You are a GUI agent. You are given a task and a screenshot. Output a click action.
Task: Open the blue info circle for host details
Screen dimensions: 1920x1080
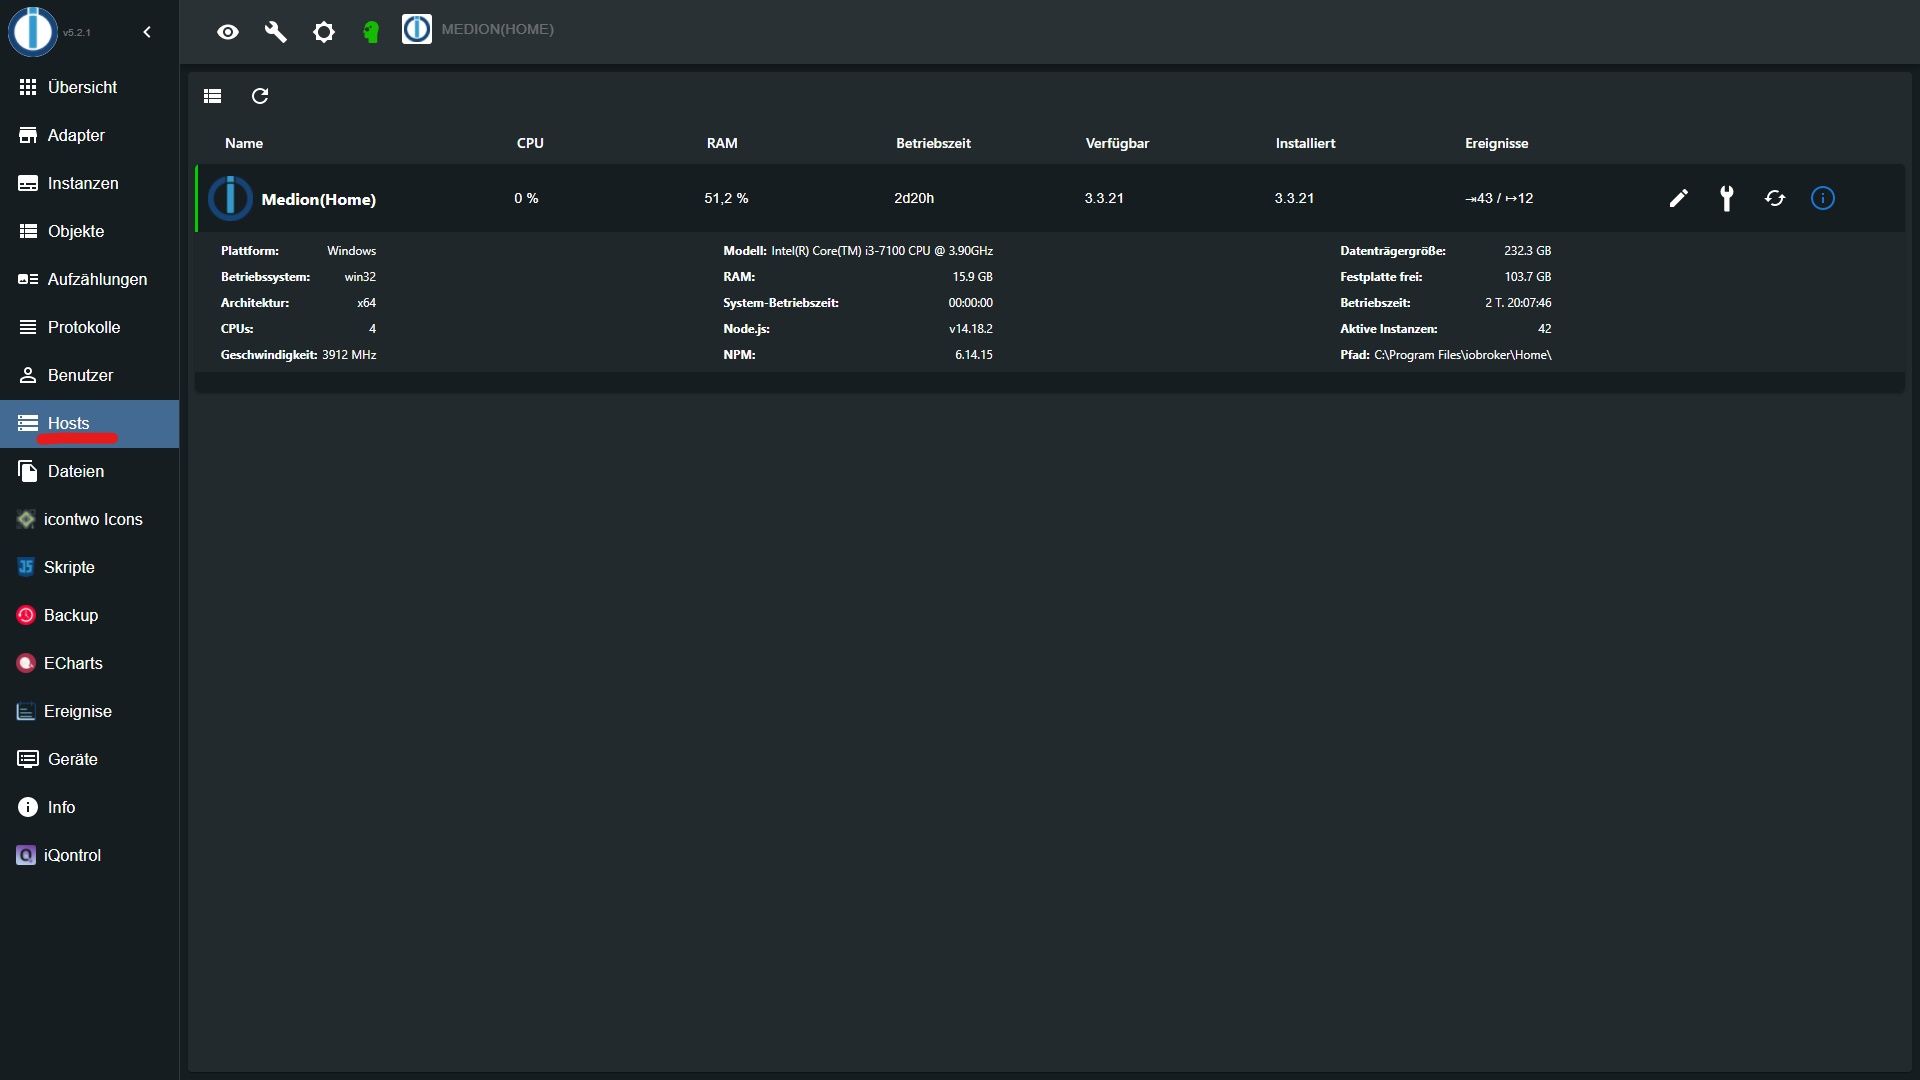click(1823, 198)
